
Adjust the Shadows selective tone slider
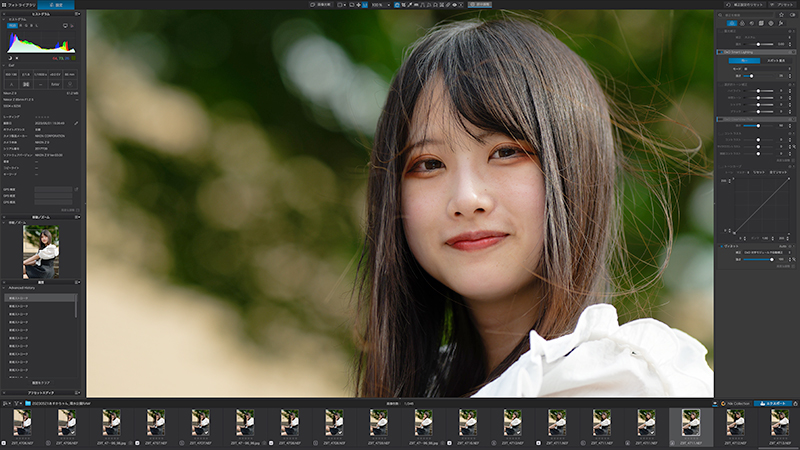(759, 105)
